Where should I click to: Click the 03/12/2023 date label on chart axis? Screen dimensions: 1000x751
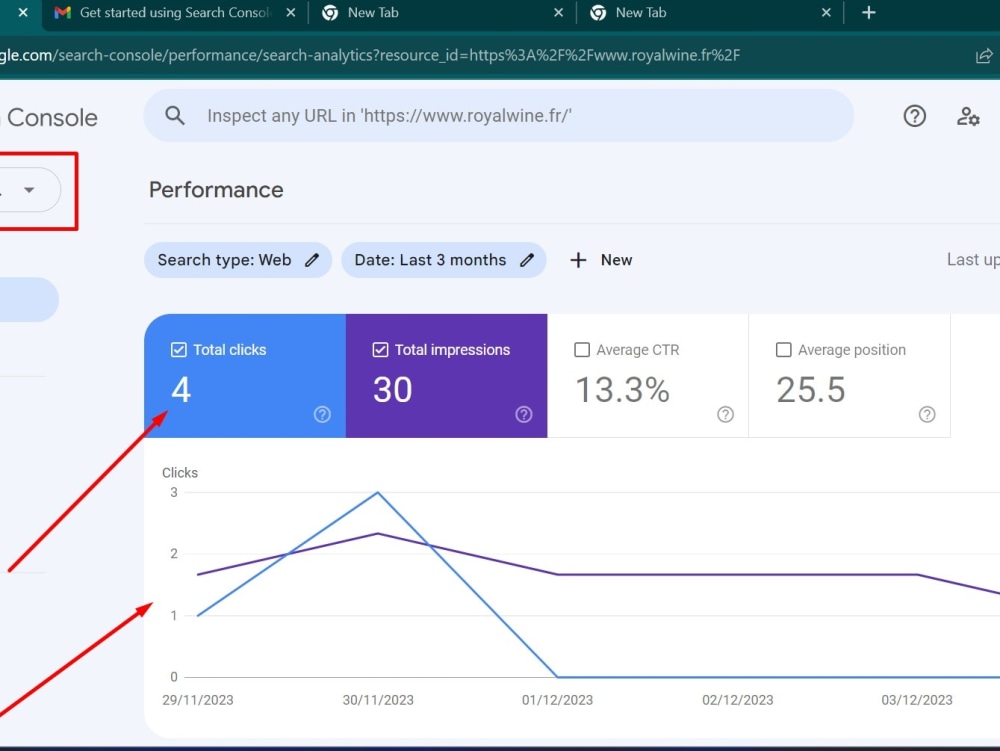(917, 700)
